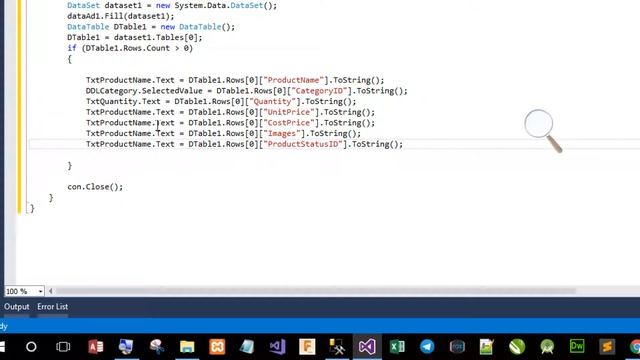This screenshot has height=360, width=640.
Task: Click the "UnitPrice" string literal
Action: [291, 112]
